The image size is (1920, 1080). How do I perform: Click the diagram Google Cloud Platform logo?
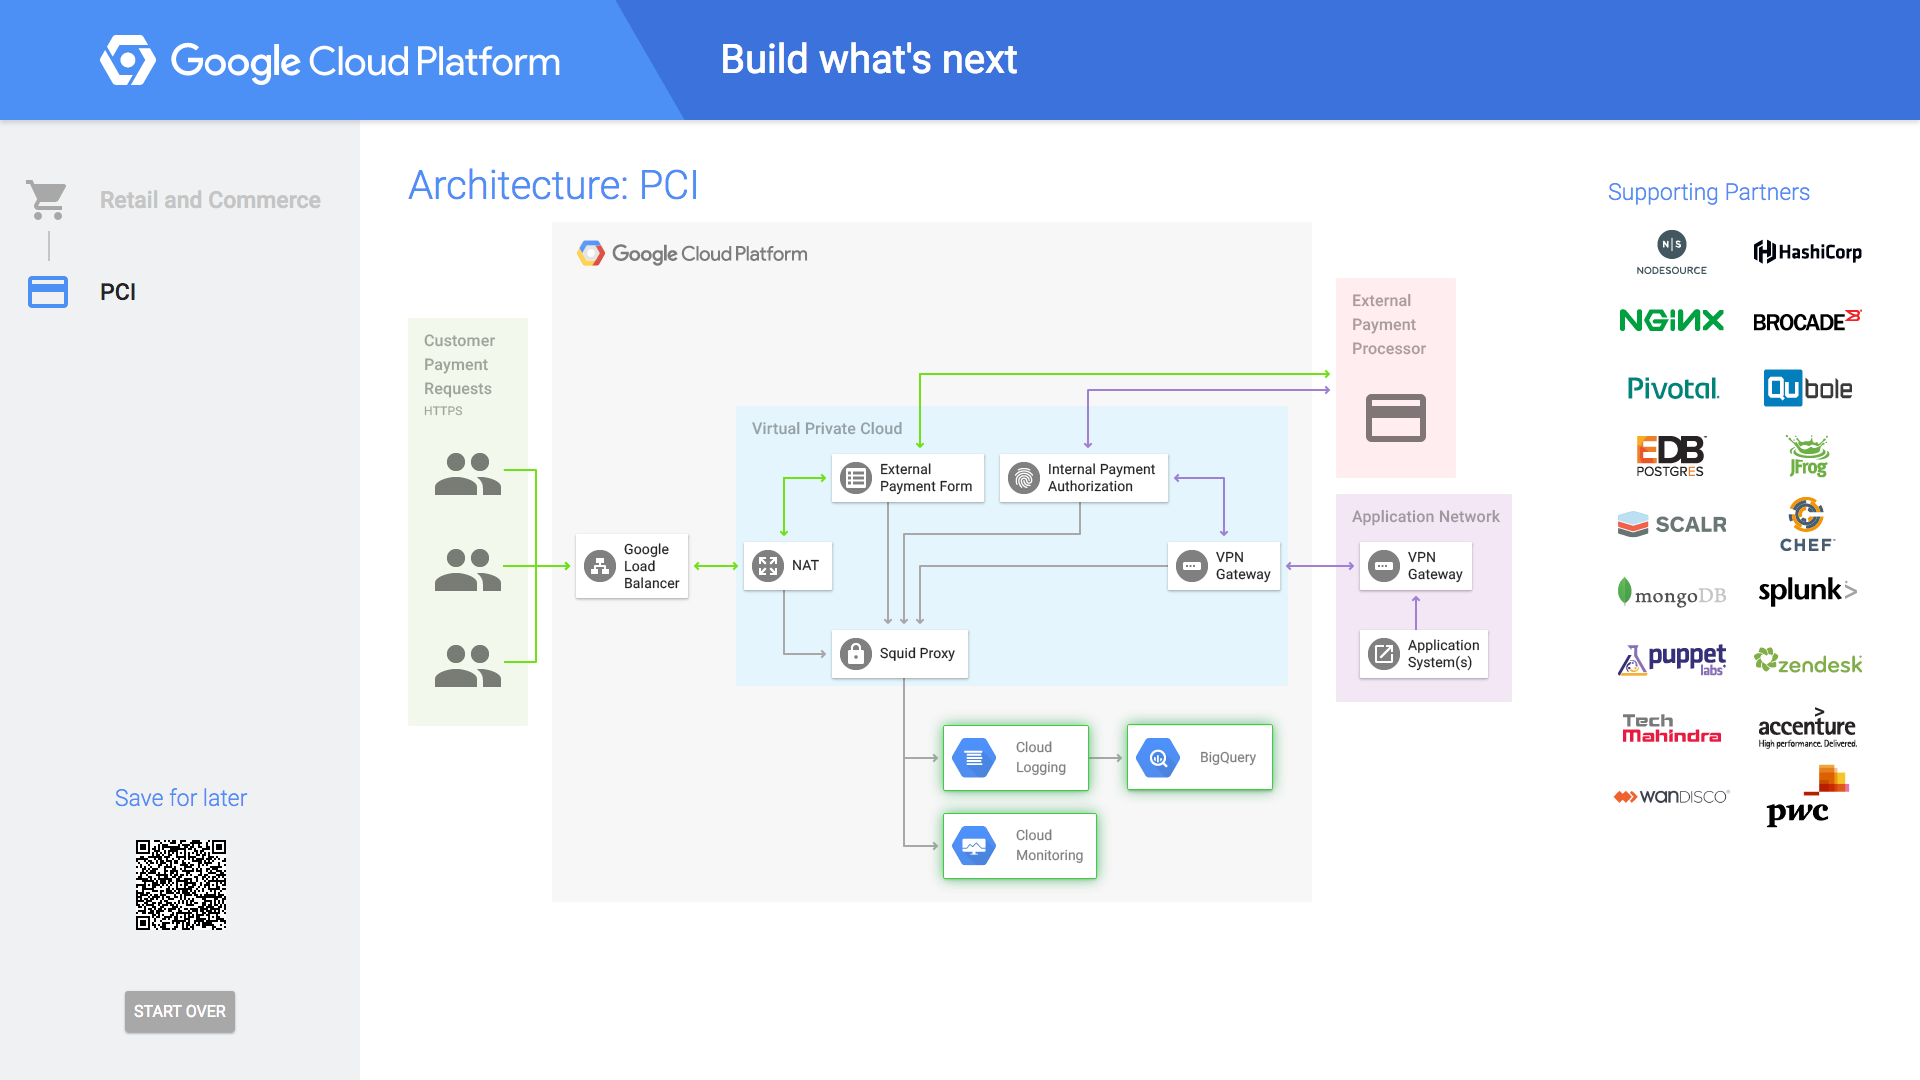692,254
